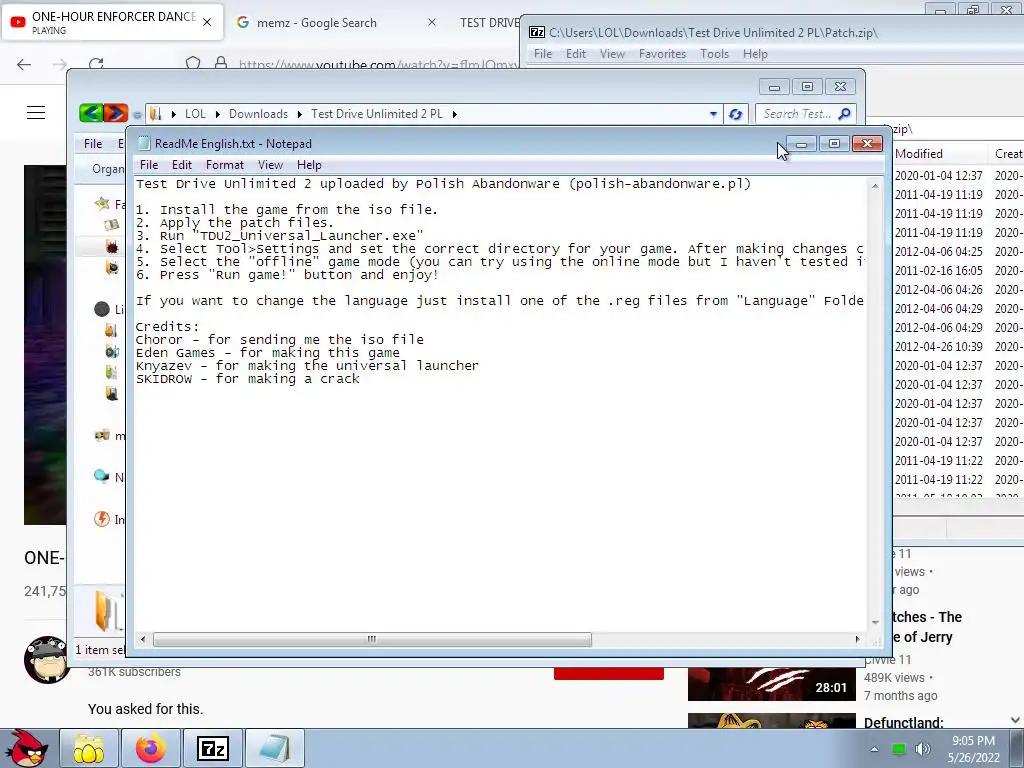Open the Notepad Edit menu
The image size is (1024, 768).
click(182, 165)
